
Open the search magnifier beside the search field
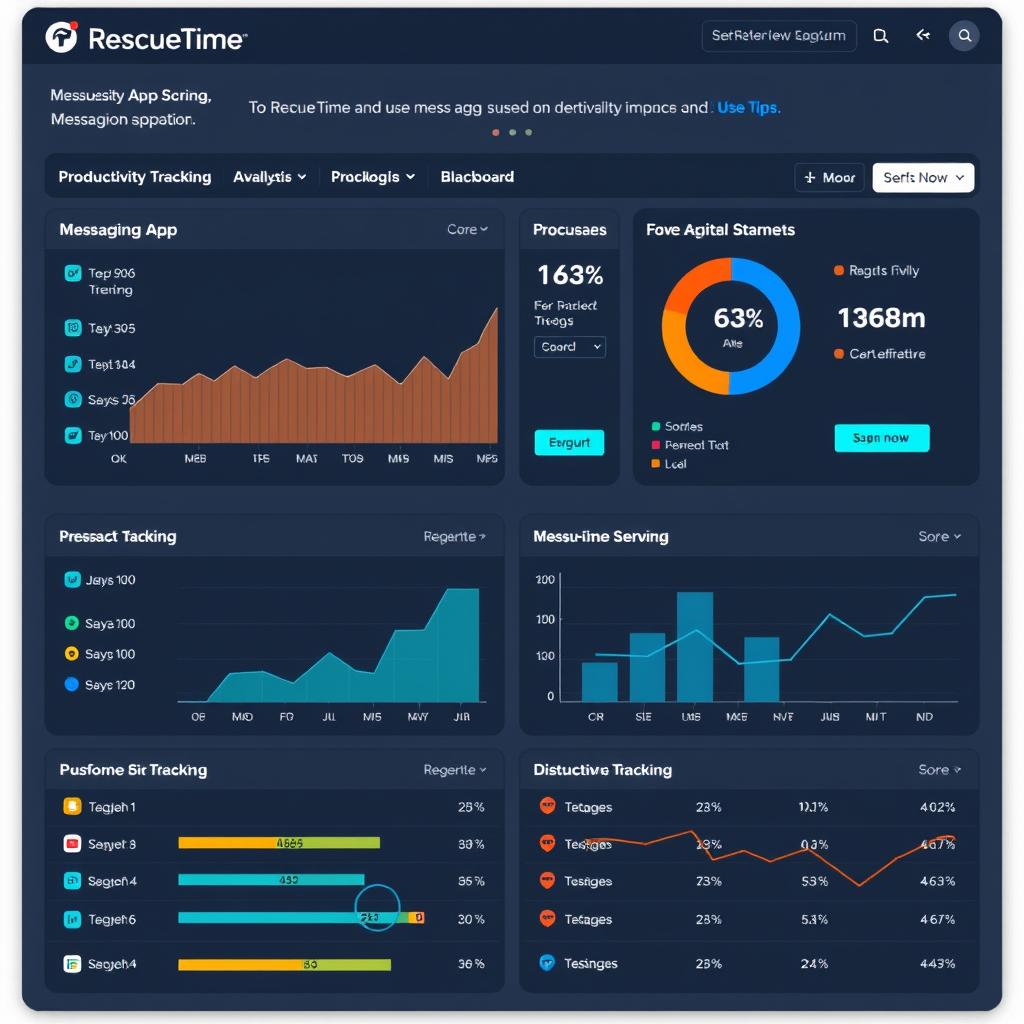[x=880, y=36]
